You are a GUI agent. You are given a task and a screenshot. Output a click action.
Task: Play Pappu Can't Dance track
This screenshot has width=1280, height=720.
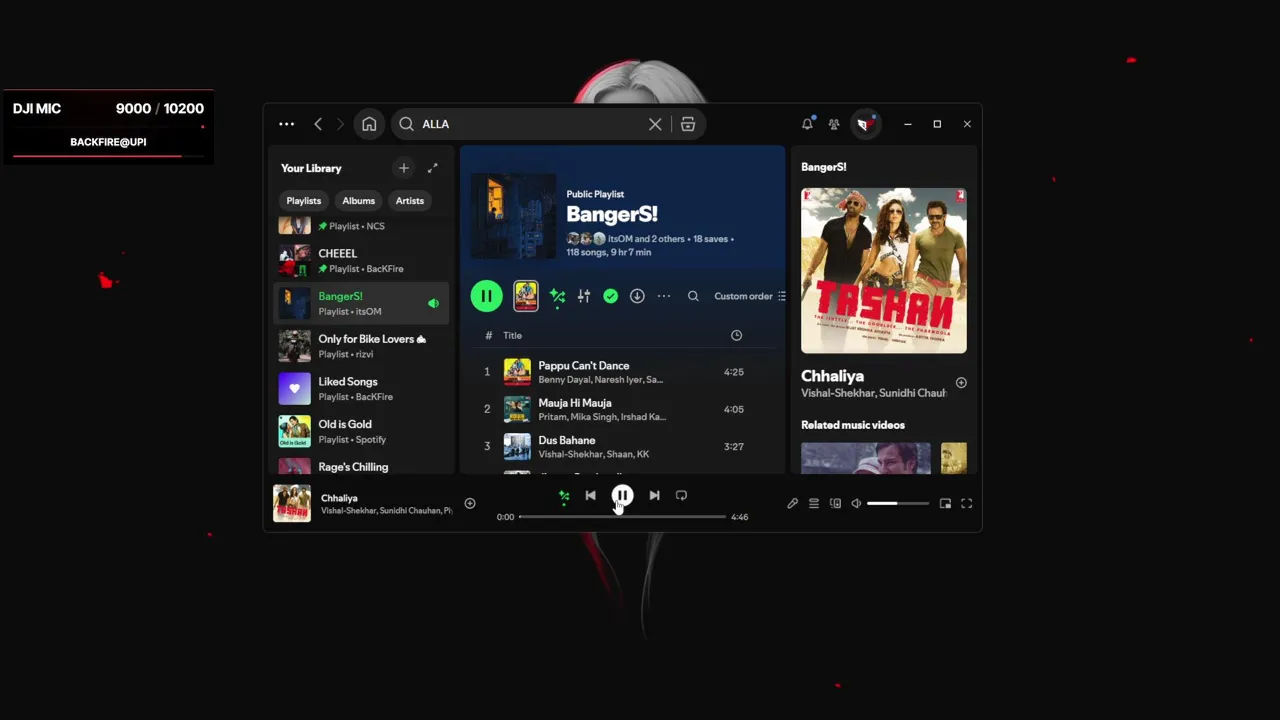[622, 372]
